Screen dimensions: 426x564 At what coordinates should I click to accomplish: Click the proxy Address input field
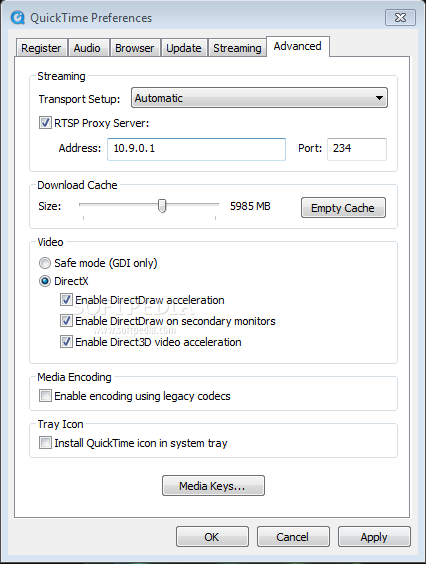[196, 149]
